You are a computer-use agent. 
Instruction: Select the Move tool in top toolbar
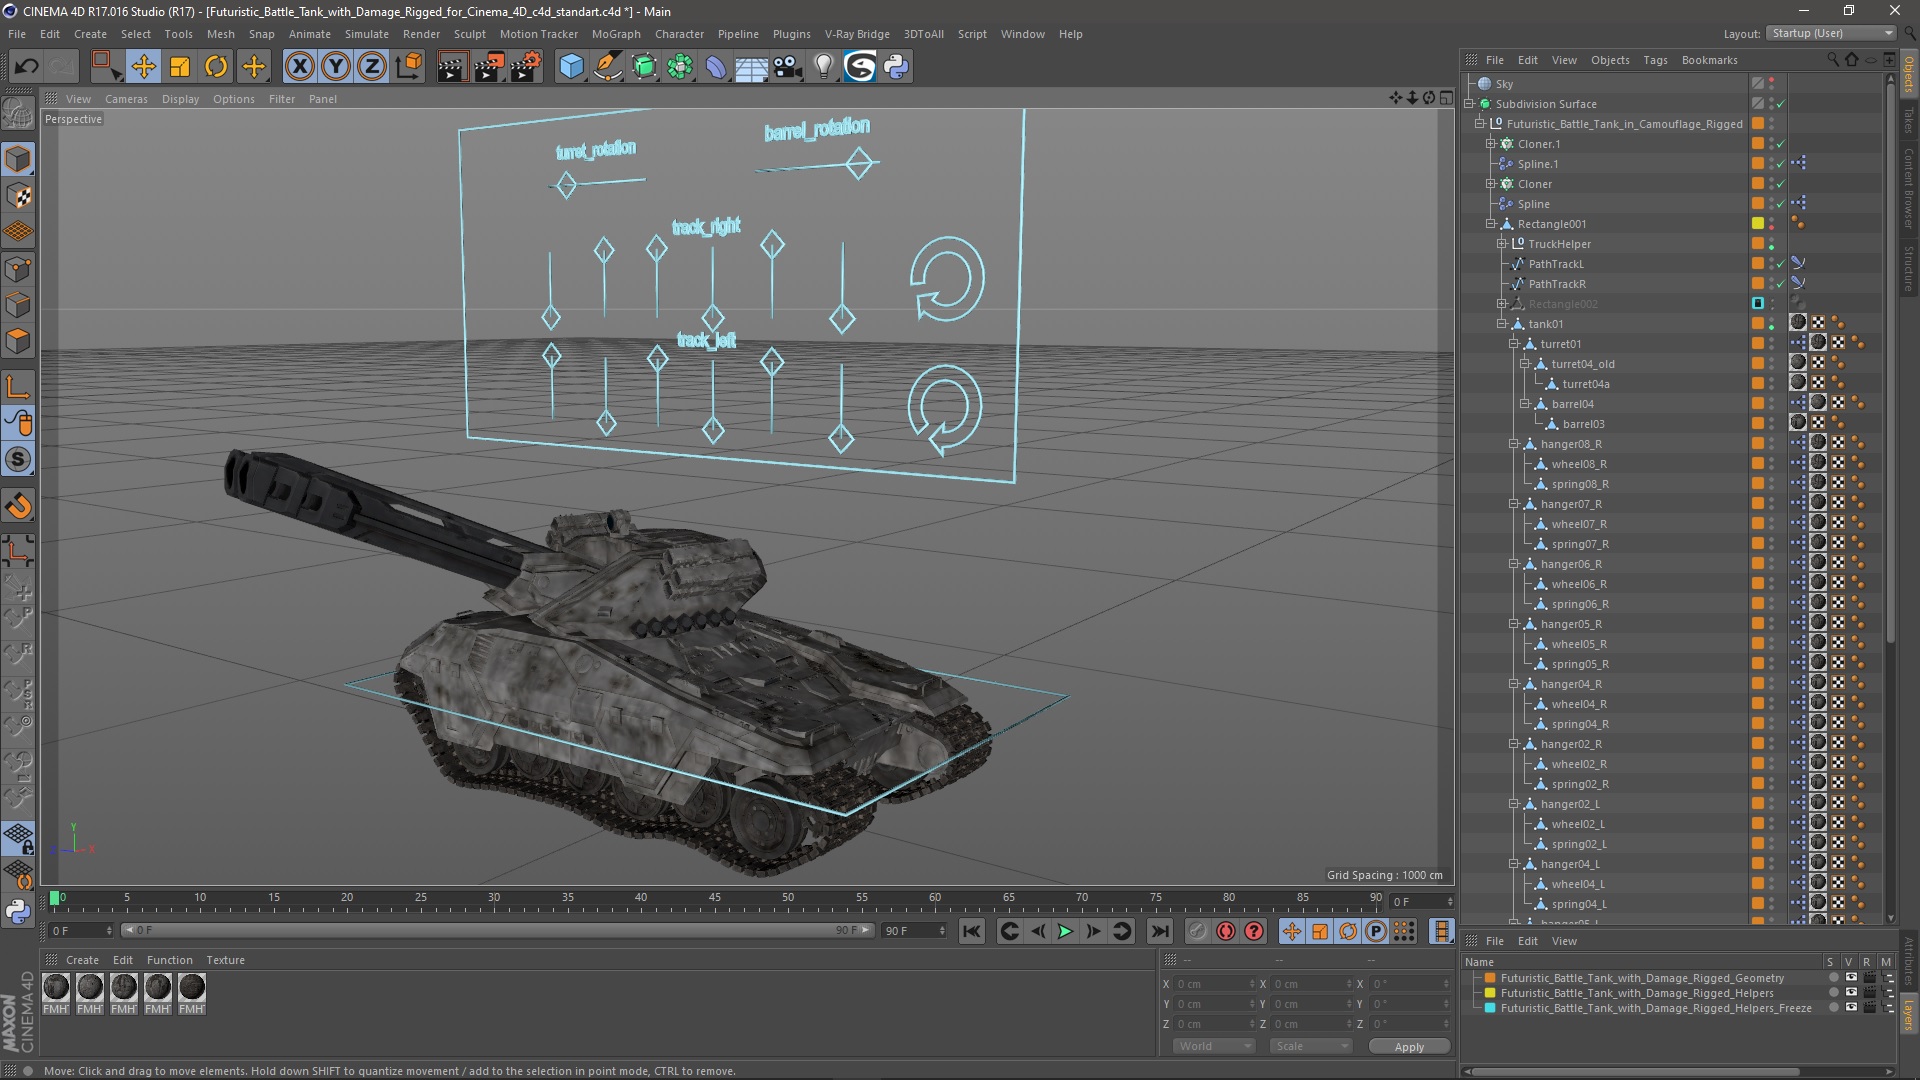(x=143, y=67)
